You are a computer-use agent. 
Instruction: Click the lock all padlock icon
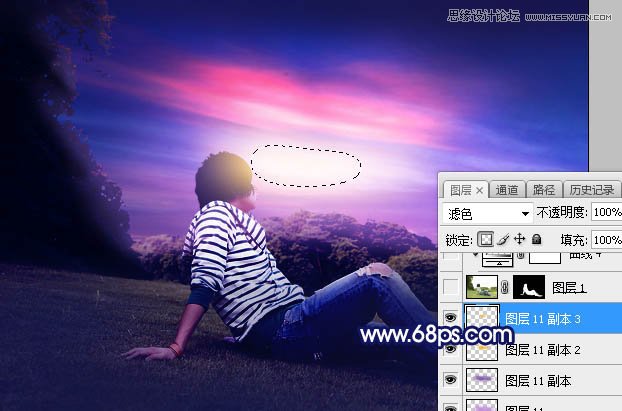[536, 239]
